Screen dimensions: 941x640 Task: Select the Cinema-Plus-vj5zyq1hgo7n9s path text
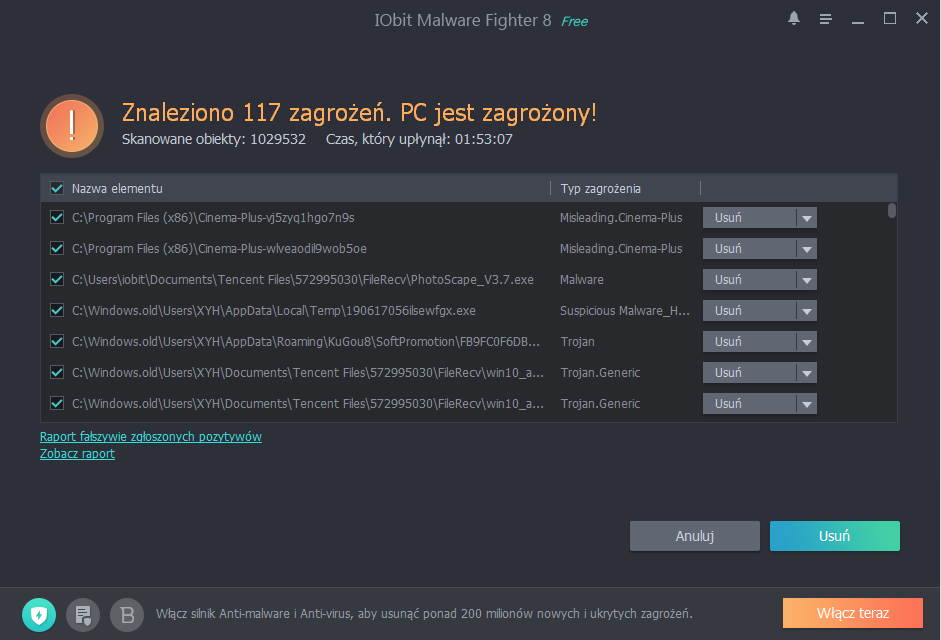pyautogui.click(x=213, y=217)
